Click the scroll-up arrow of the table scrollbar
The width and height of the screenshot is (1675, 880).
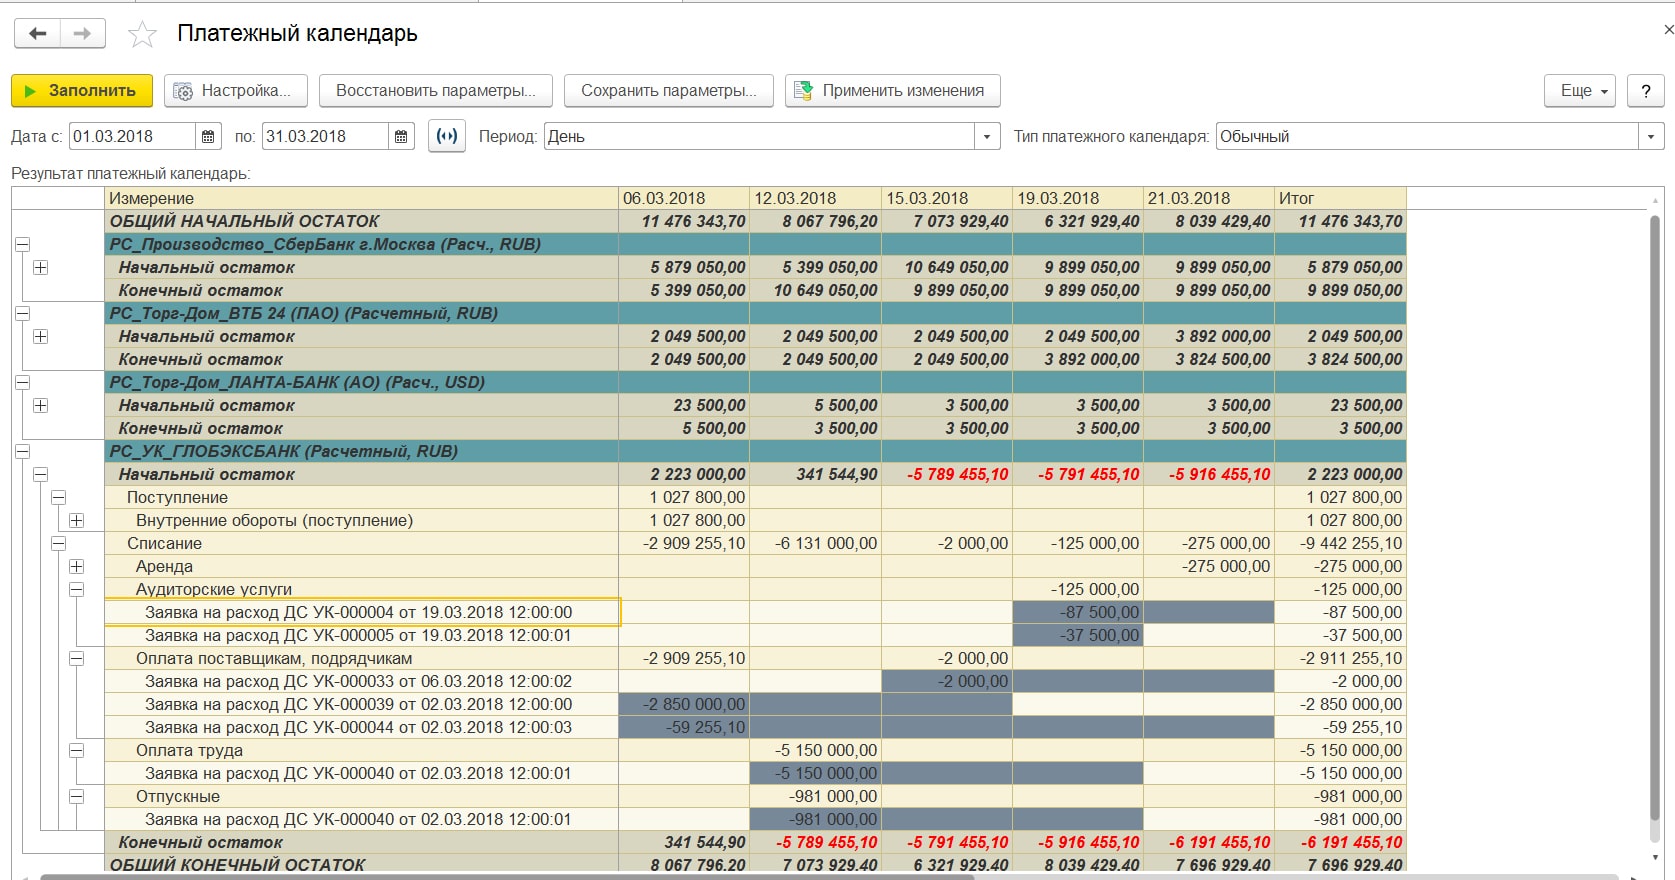pyautogui.click(x=1655, y=201)
